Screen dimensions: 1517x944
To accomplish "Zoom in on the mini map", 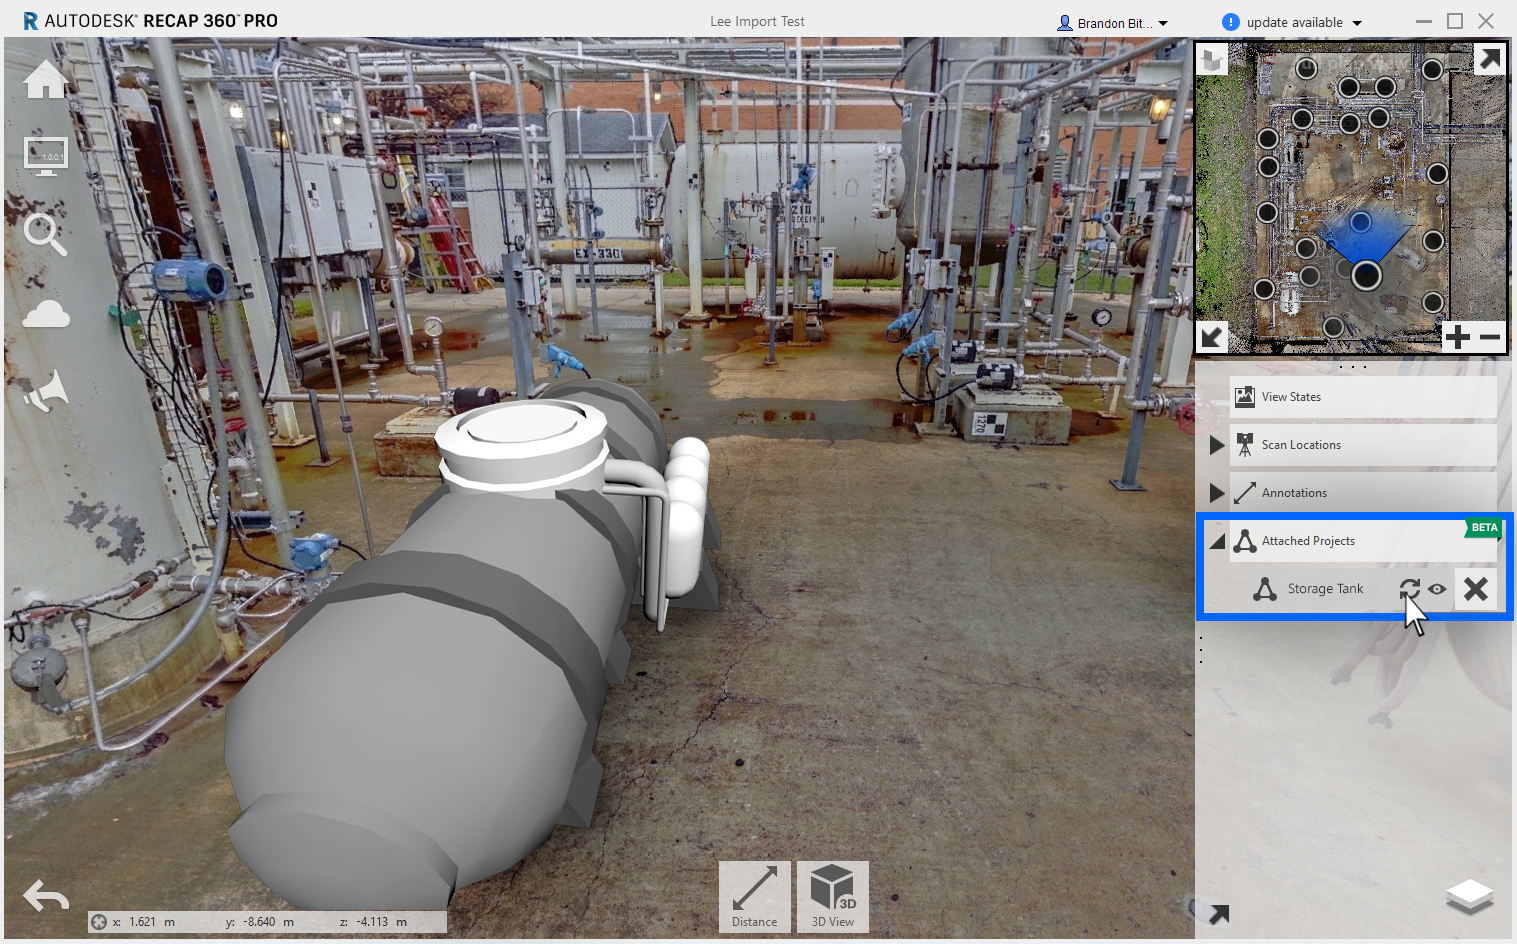I will tap(1458, 337).
